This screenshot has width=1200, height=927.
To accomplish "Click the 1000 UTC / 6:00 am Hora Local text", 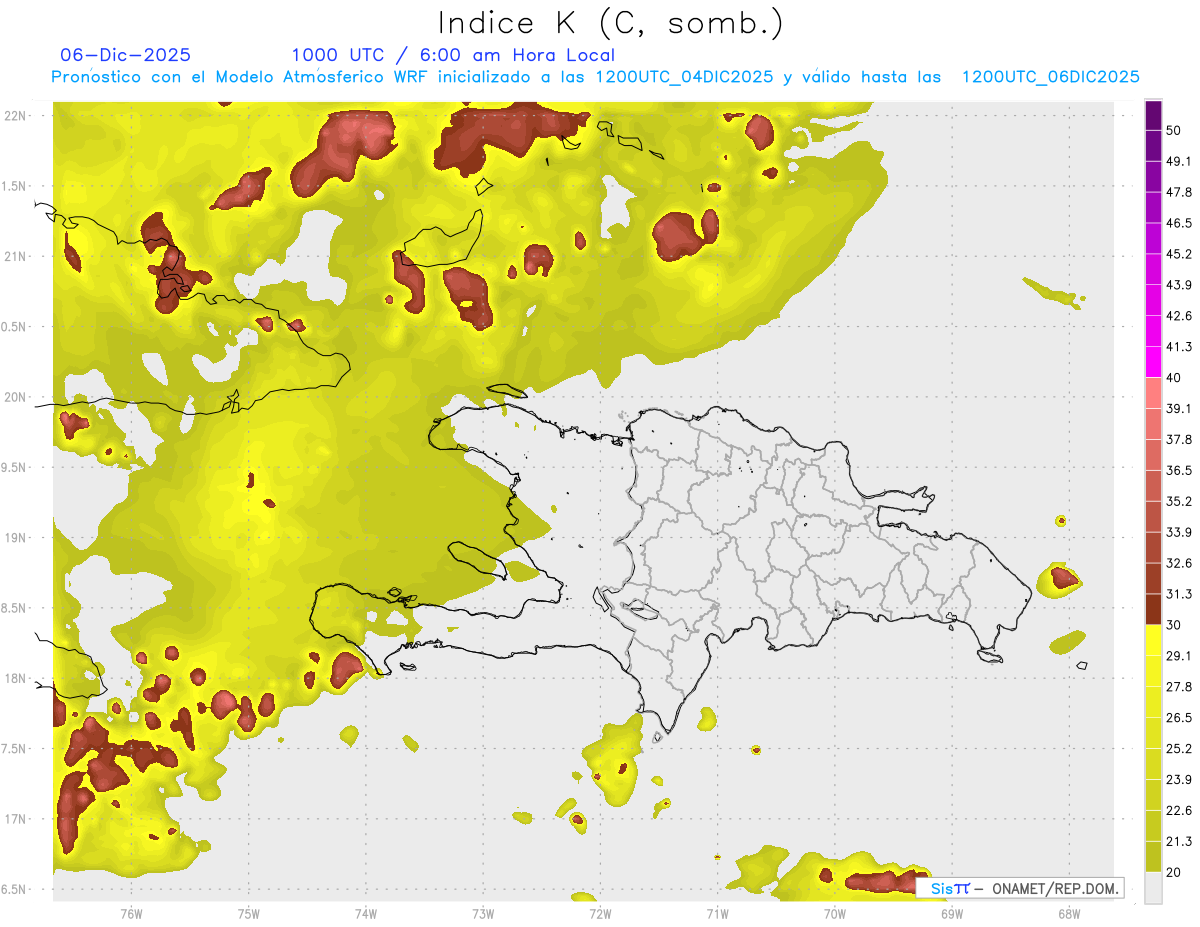I will pos(453,55).
